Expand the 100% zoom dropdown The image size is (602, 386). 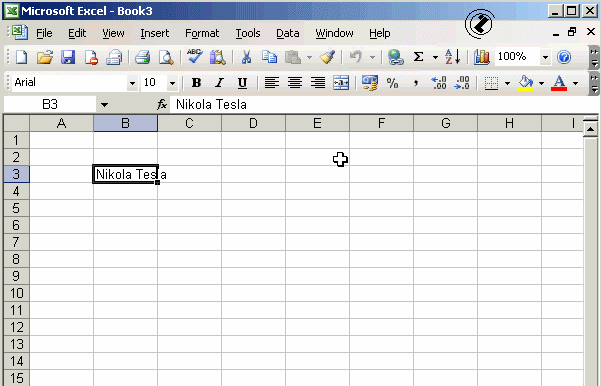[545, 58]
